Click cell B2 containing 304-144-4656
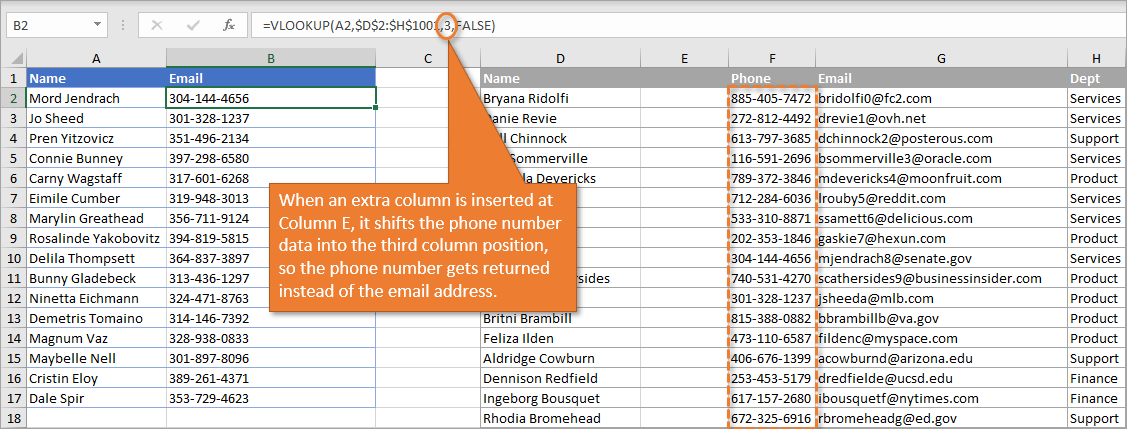1127x429 pixels. tap(271, 98)
